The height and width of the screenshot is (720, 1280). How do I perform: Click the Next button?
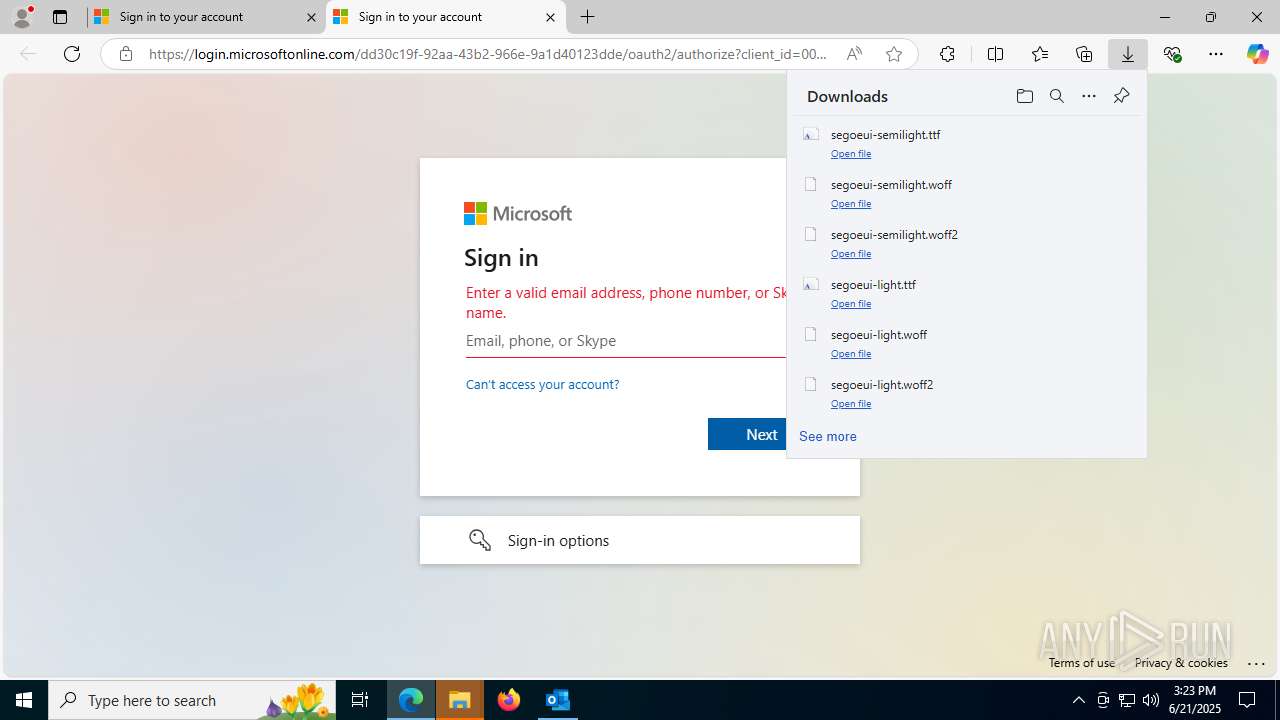[747, 434]
